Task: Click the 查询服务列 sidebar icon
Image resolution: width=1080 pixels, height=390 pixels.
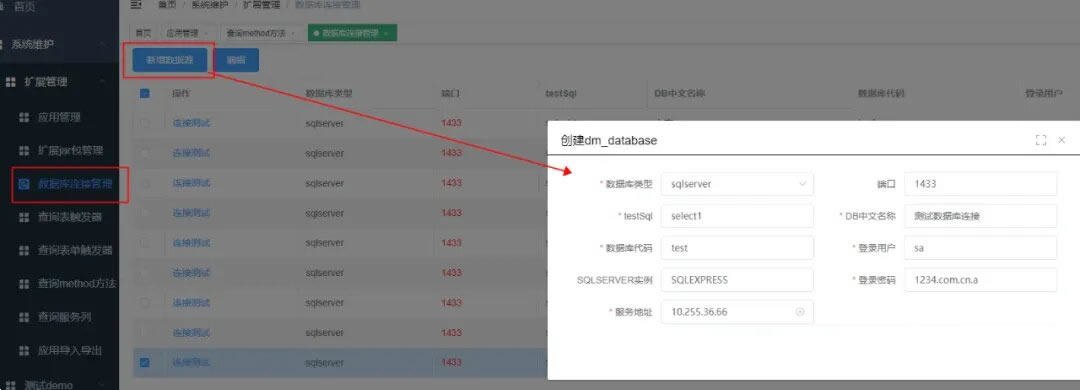Action: pyautogui.click(x=24, y=317)
